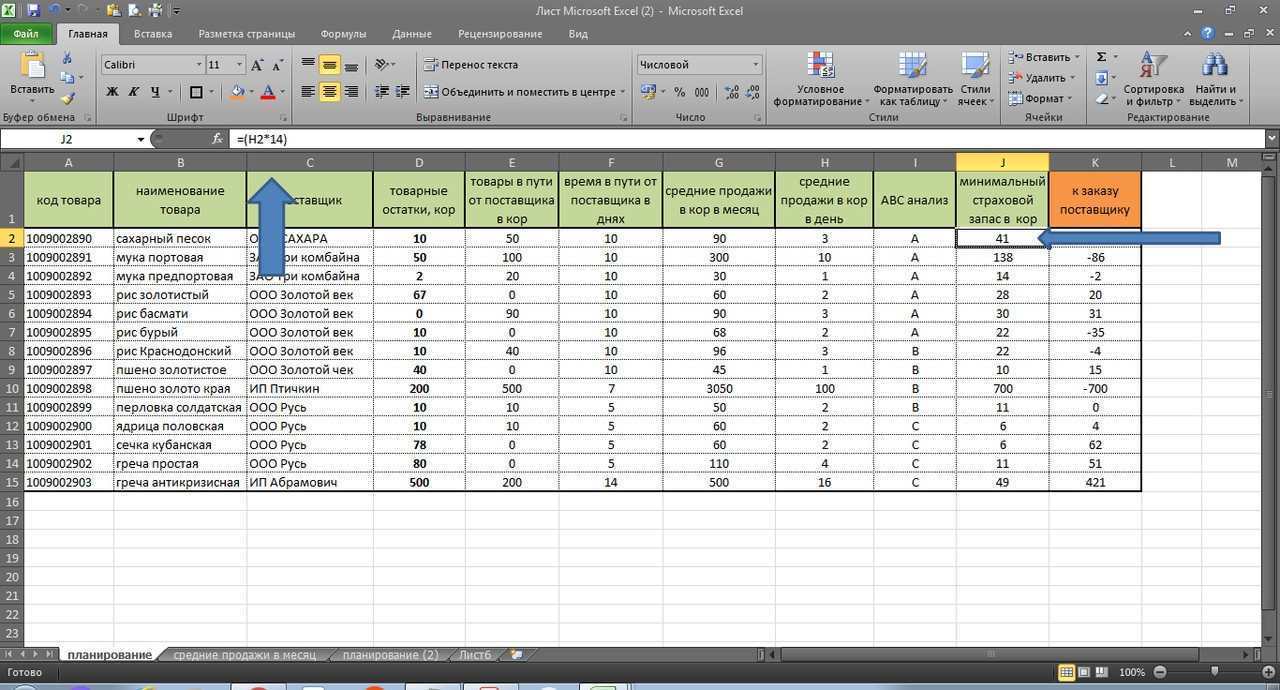Apply font color using the A icon
This screenshot has height=690, width=1280.
pos(269,91)
